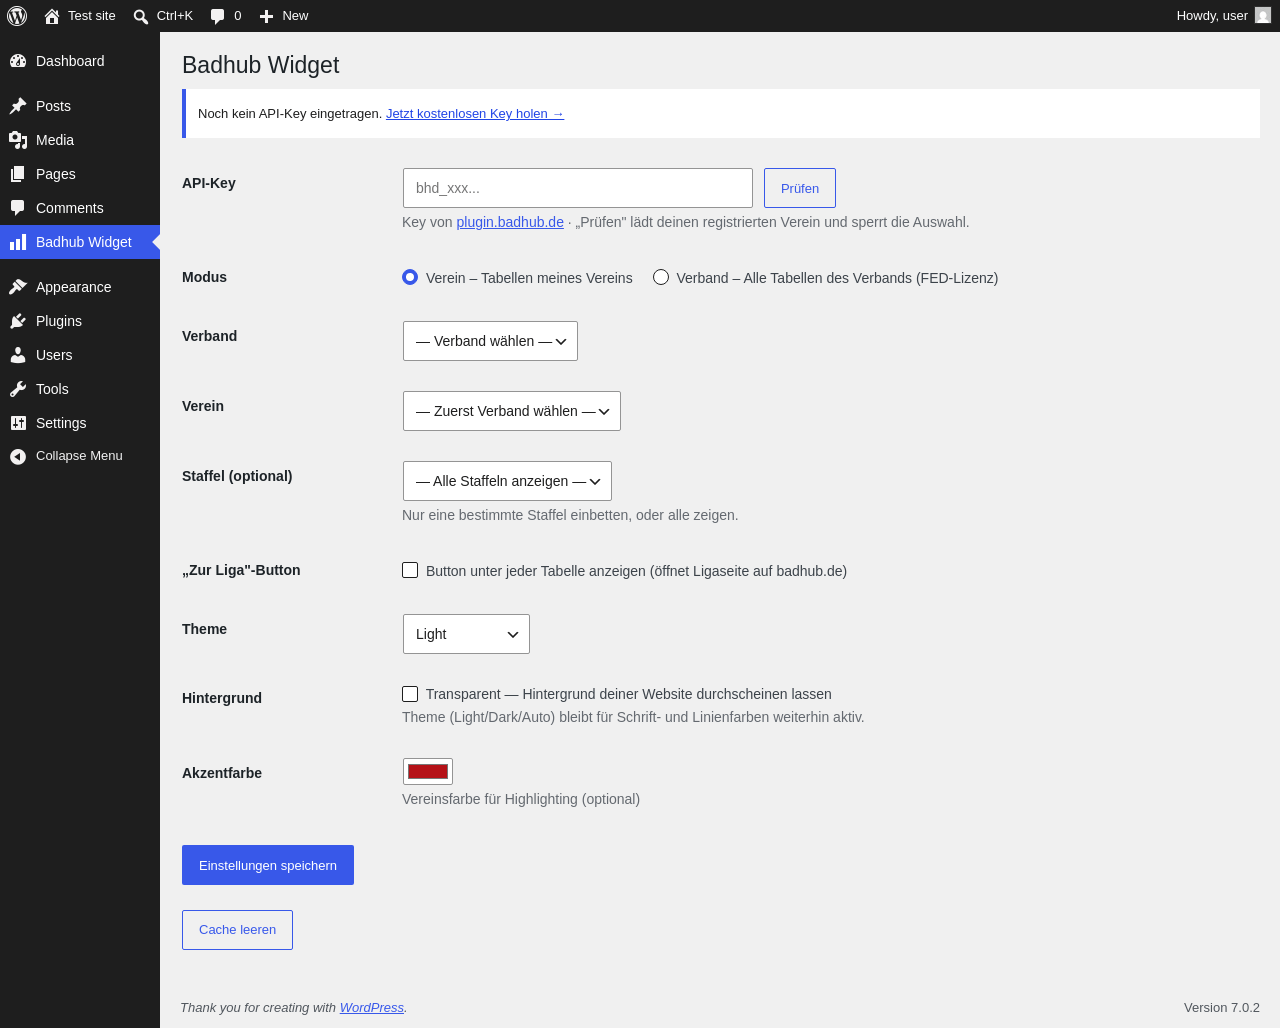Open search via magnifier icon
1280x1028 pixels.
tap(141, 16)
